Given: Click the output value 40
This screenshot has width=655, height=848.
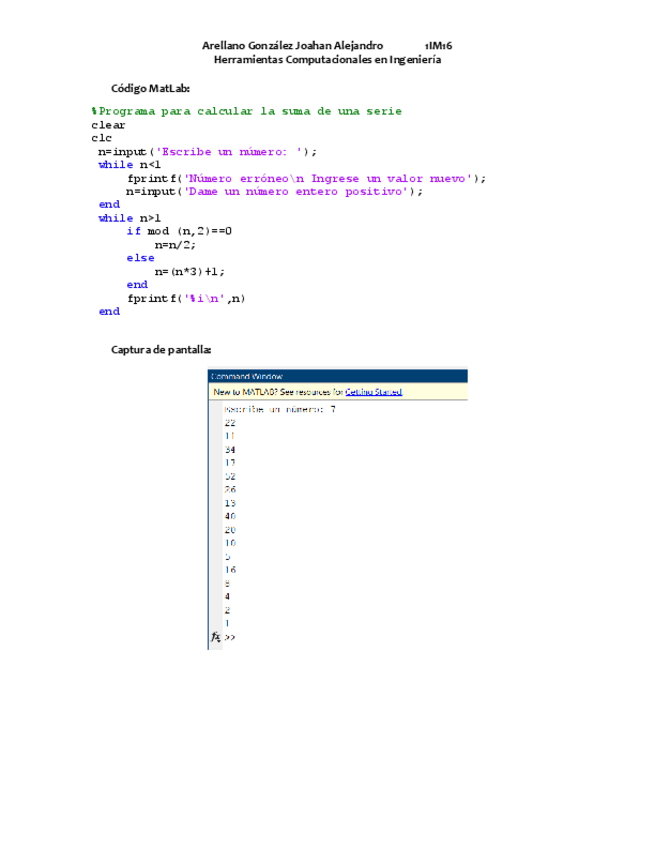Looking at the screenshot, I should point(230,516).
